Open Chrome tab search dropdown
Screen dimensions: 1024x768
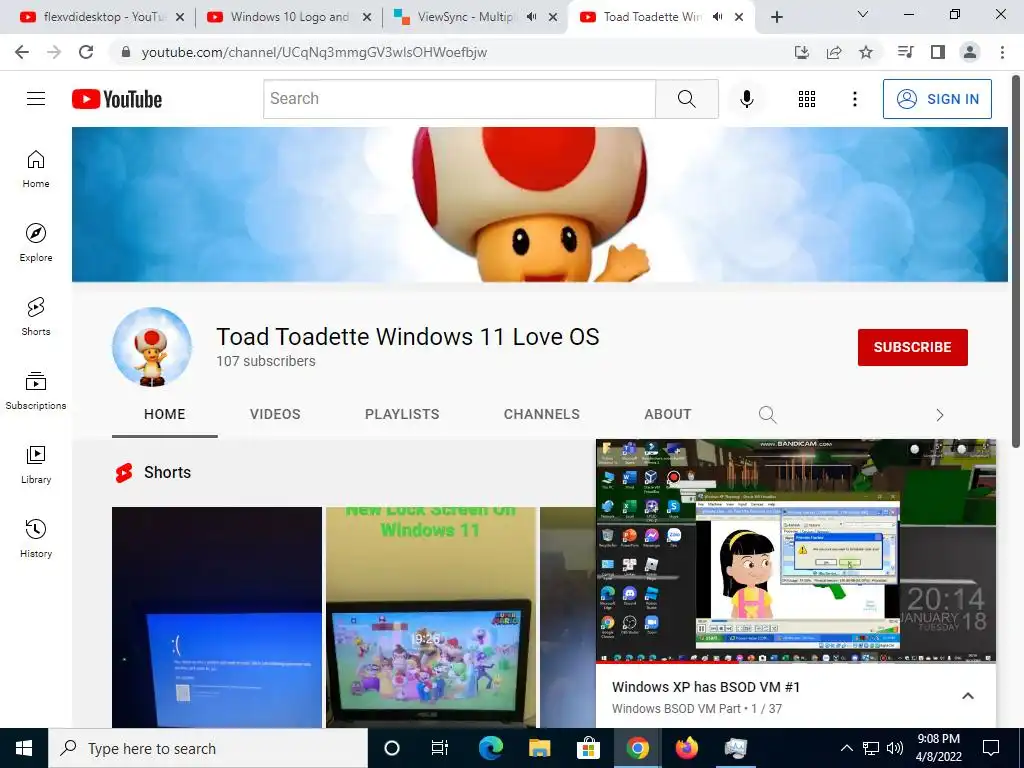(x=863, y=14)
